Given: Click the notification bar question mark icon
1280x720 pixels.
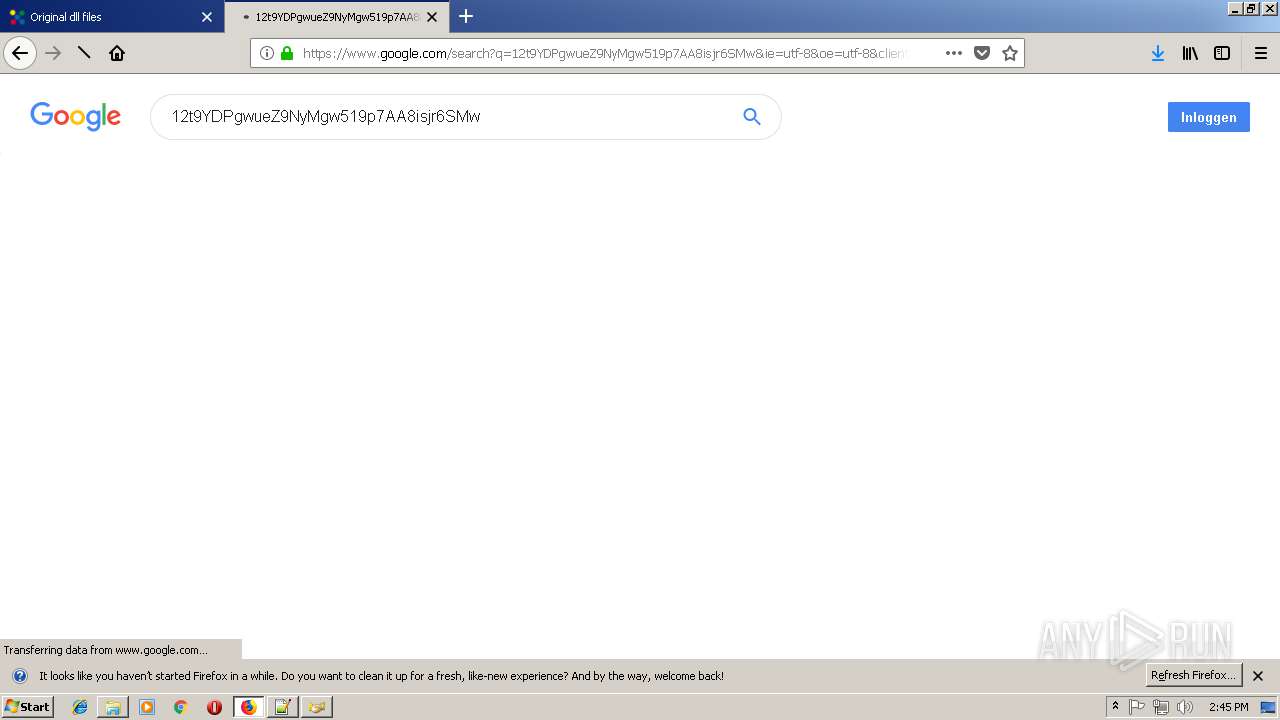Looking at the screenshot, I should (x=19, y=676).
